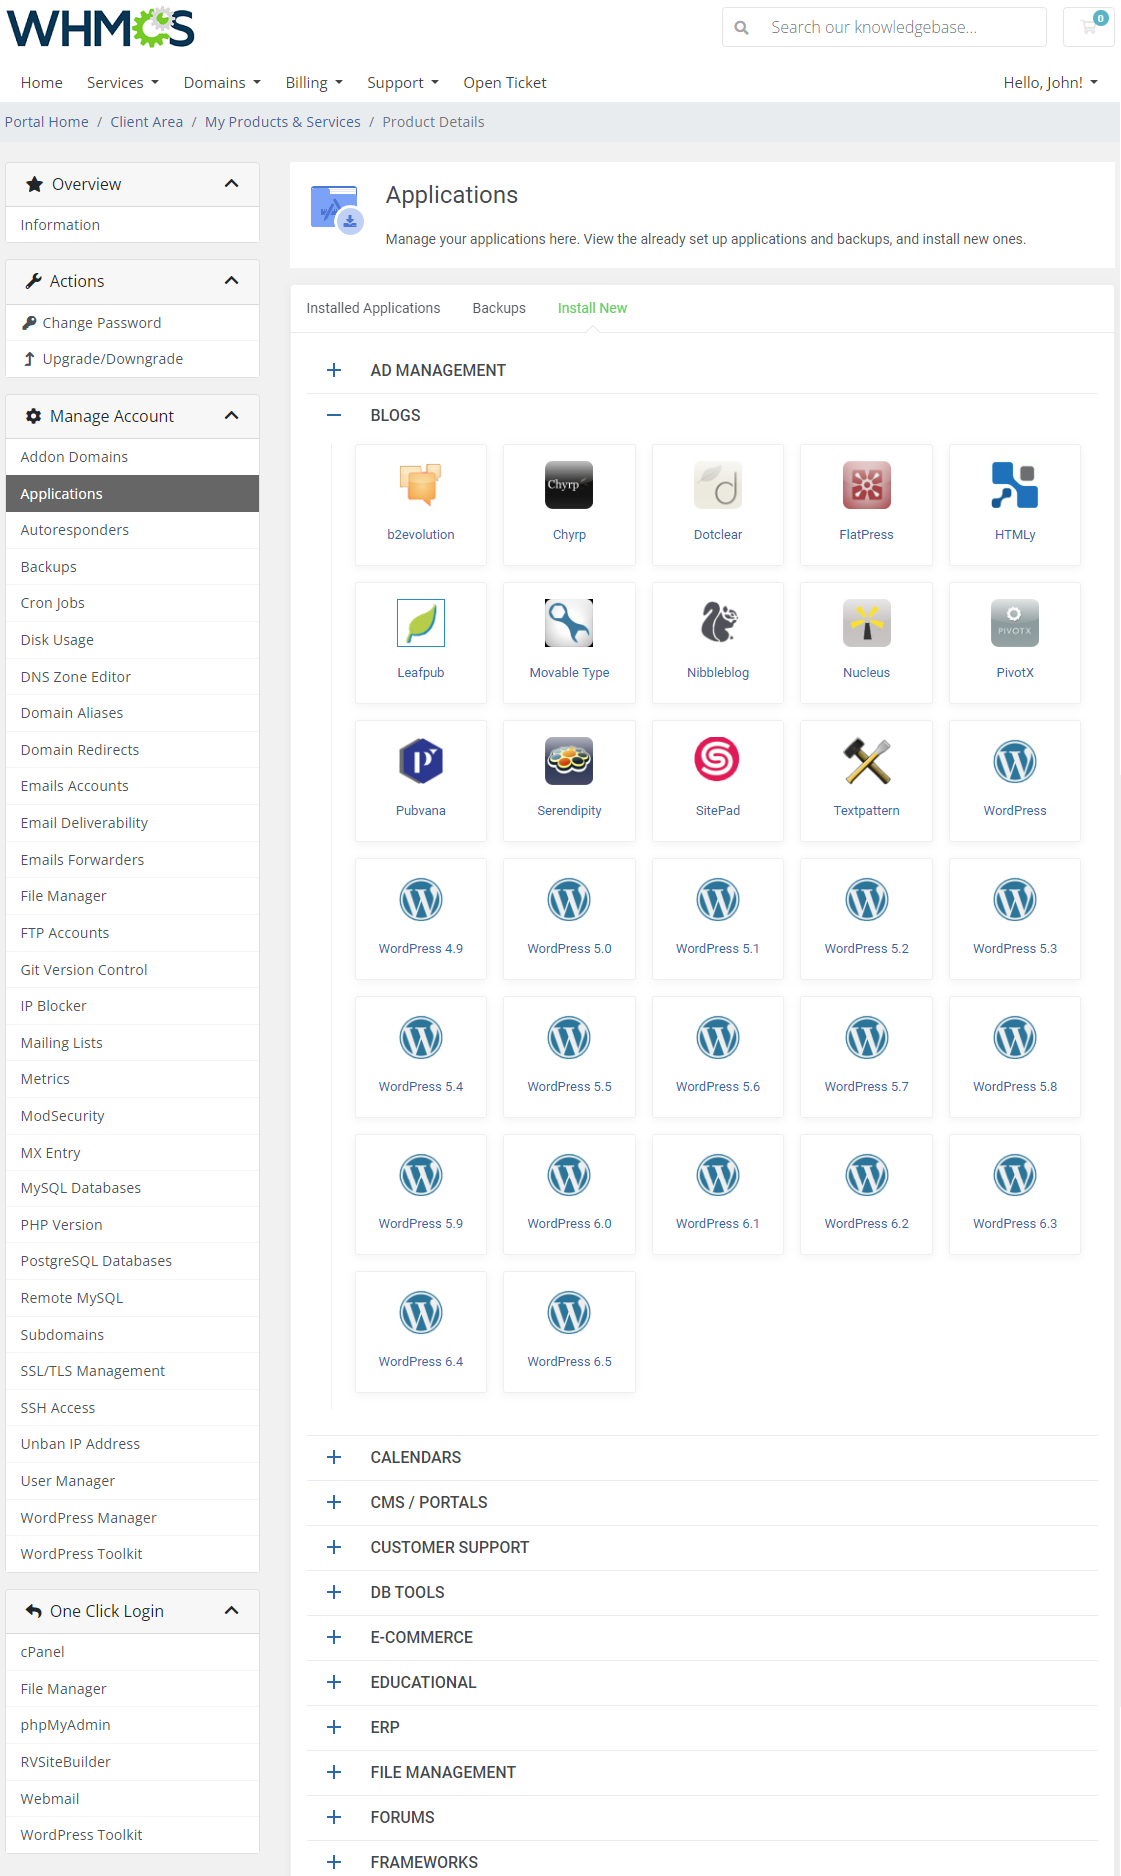
Task: Open the WordPress 6.0 icon
Action: (x=569, y=1175)
